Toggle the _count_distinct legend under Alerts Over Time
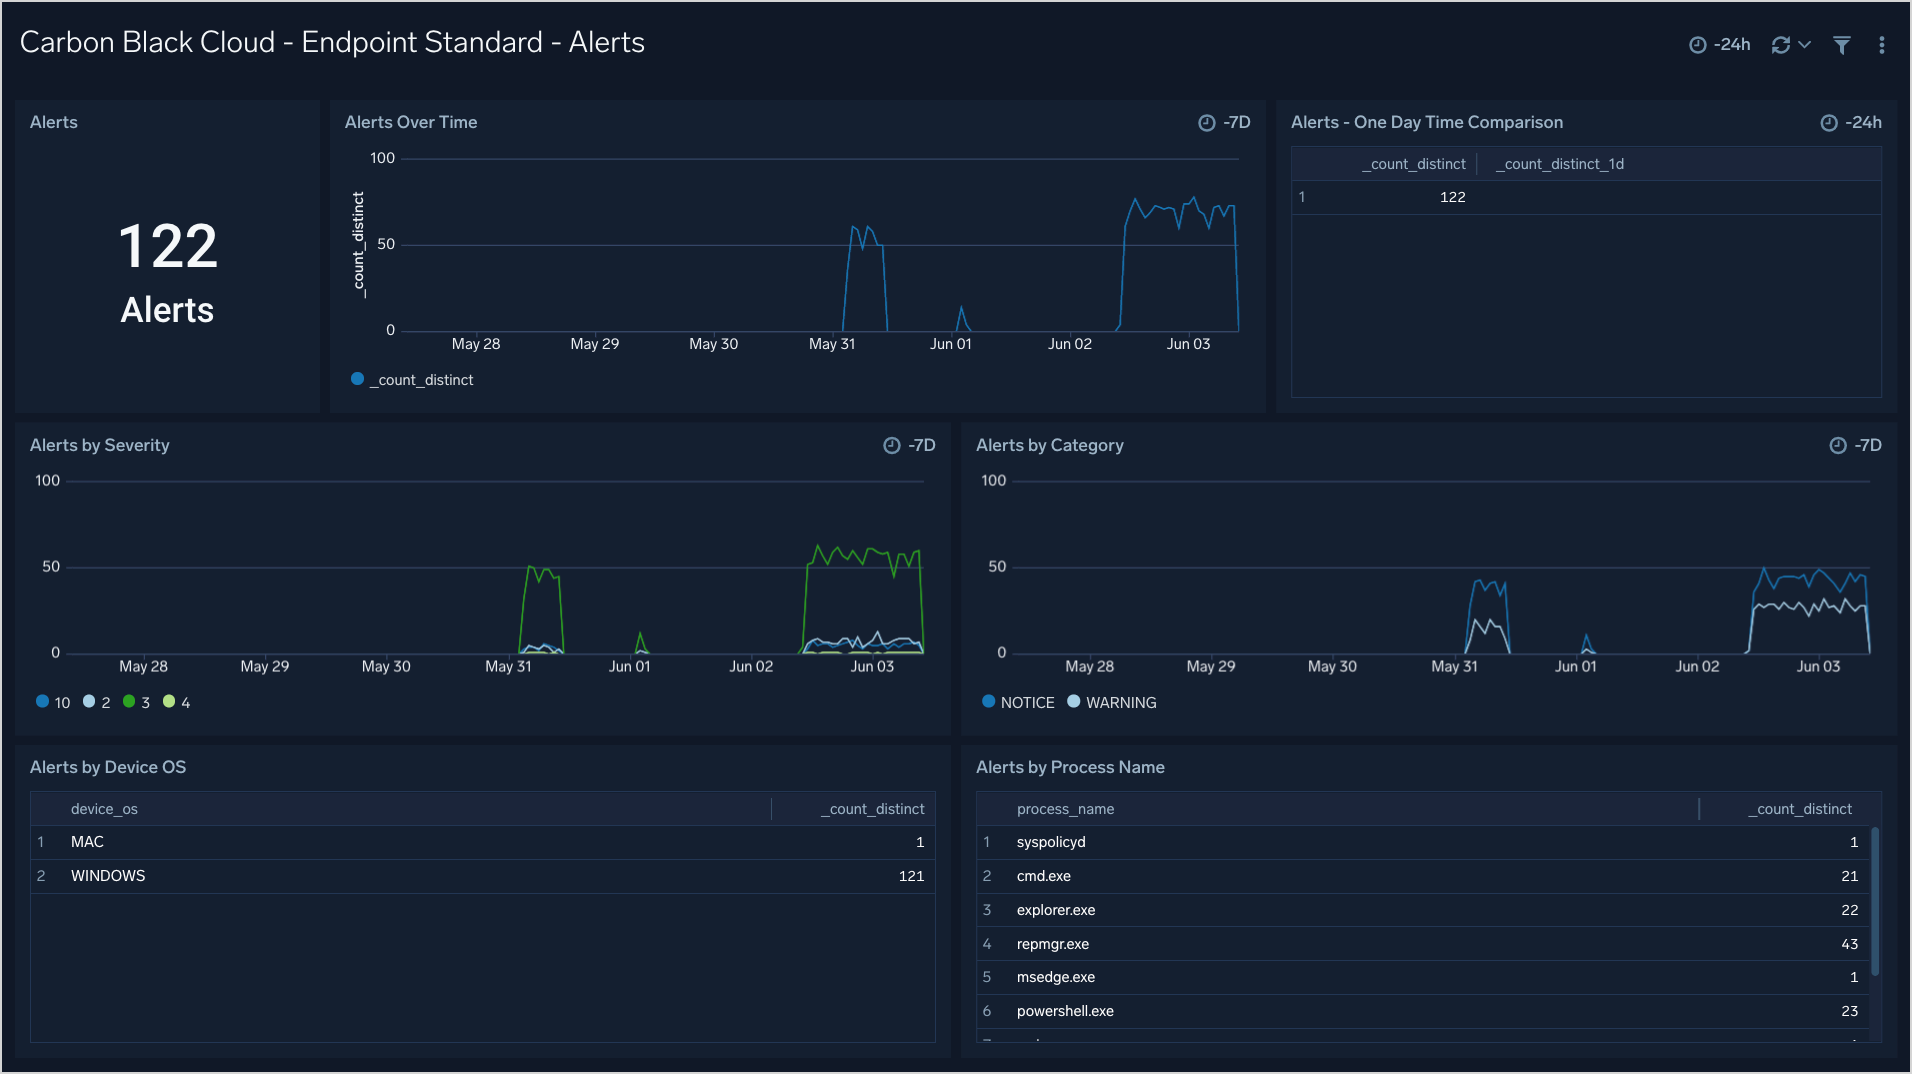This screenshot has height=1074, width=1912. click(x=413, y=379)
